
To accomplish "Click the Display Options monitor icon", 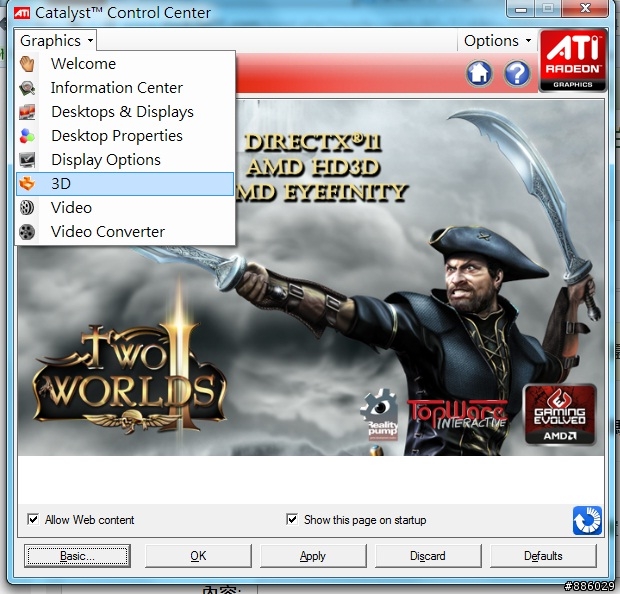I will click(x=27, y=160).
